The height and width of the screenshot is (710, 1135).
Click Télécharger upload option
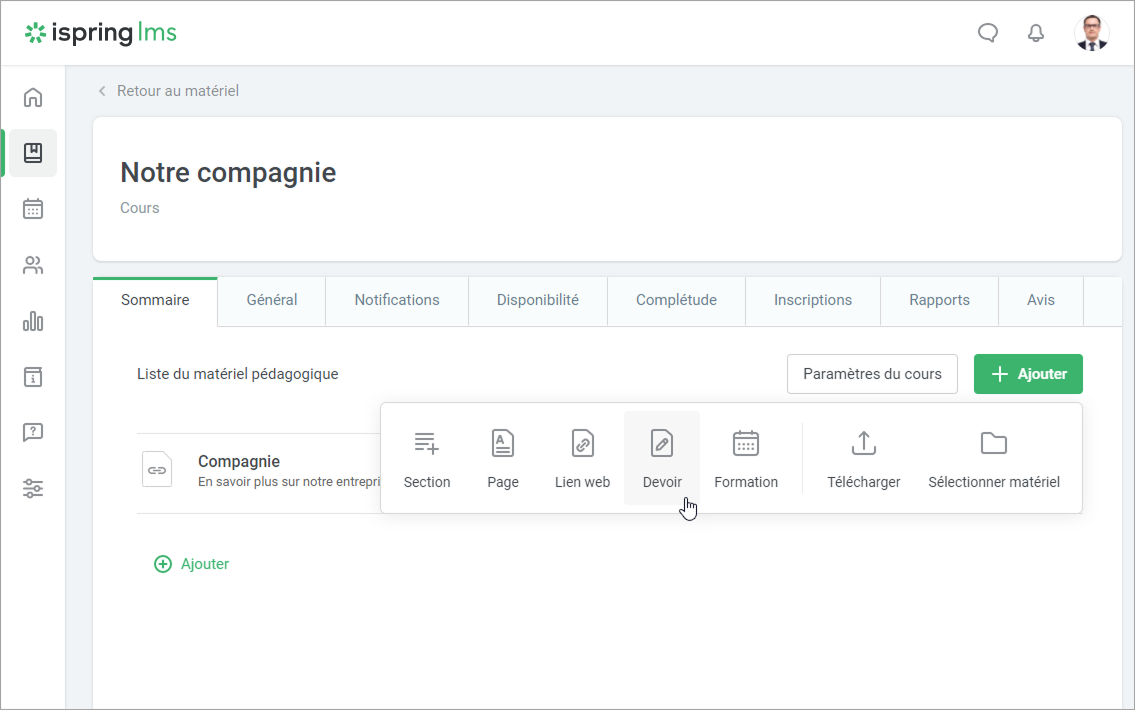point(863,458)
